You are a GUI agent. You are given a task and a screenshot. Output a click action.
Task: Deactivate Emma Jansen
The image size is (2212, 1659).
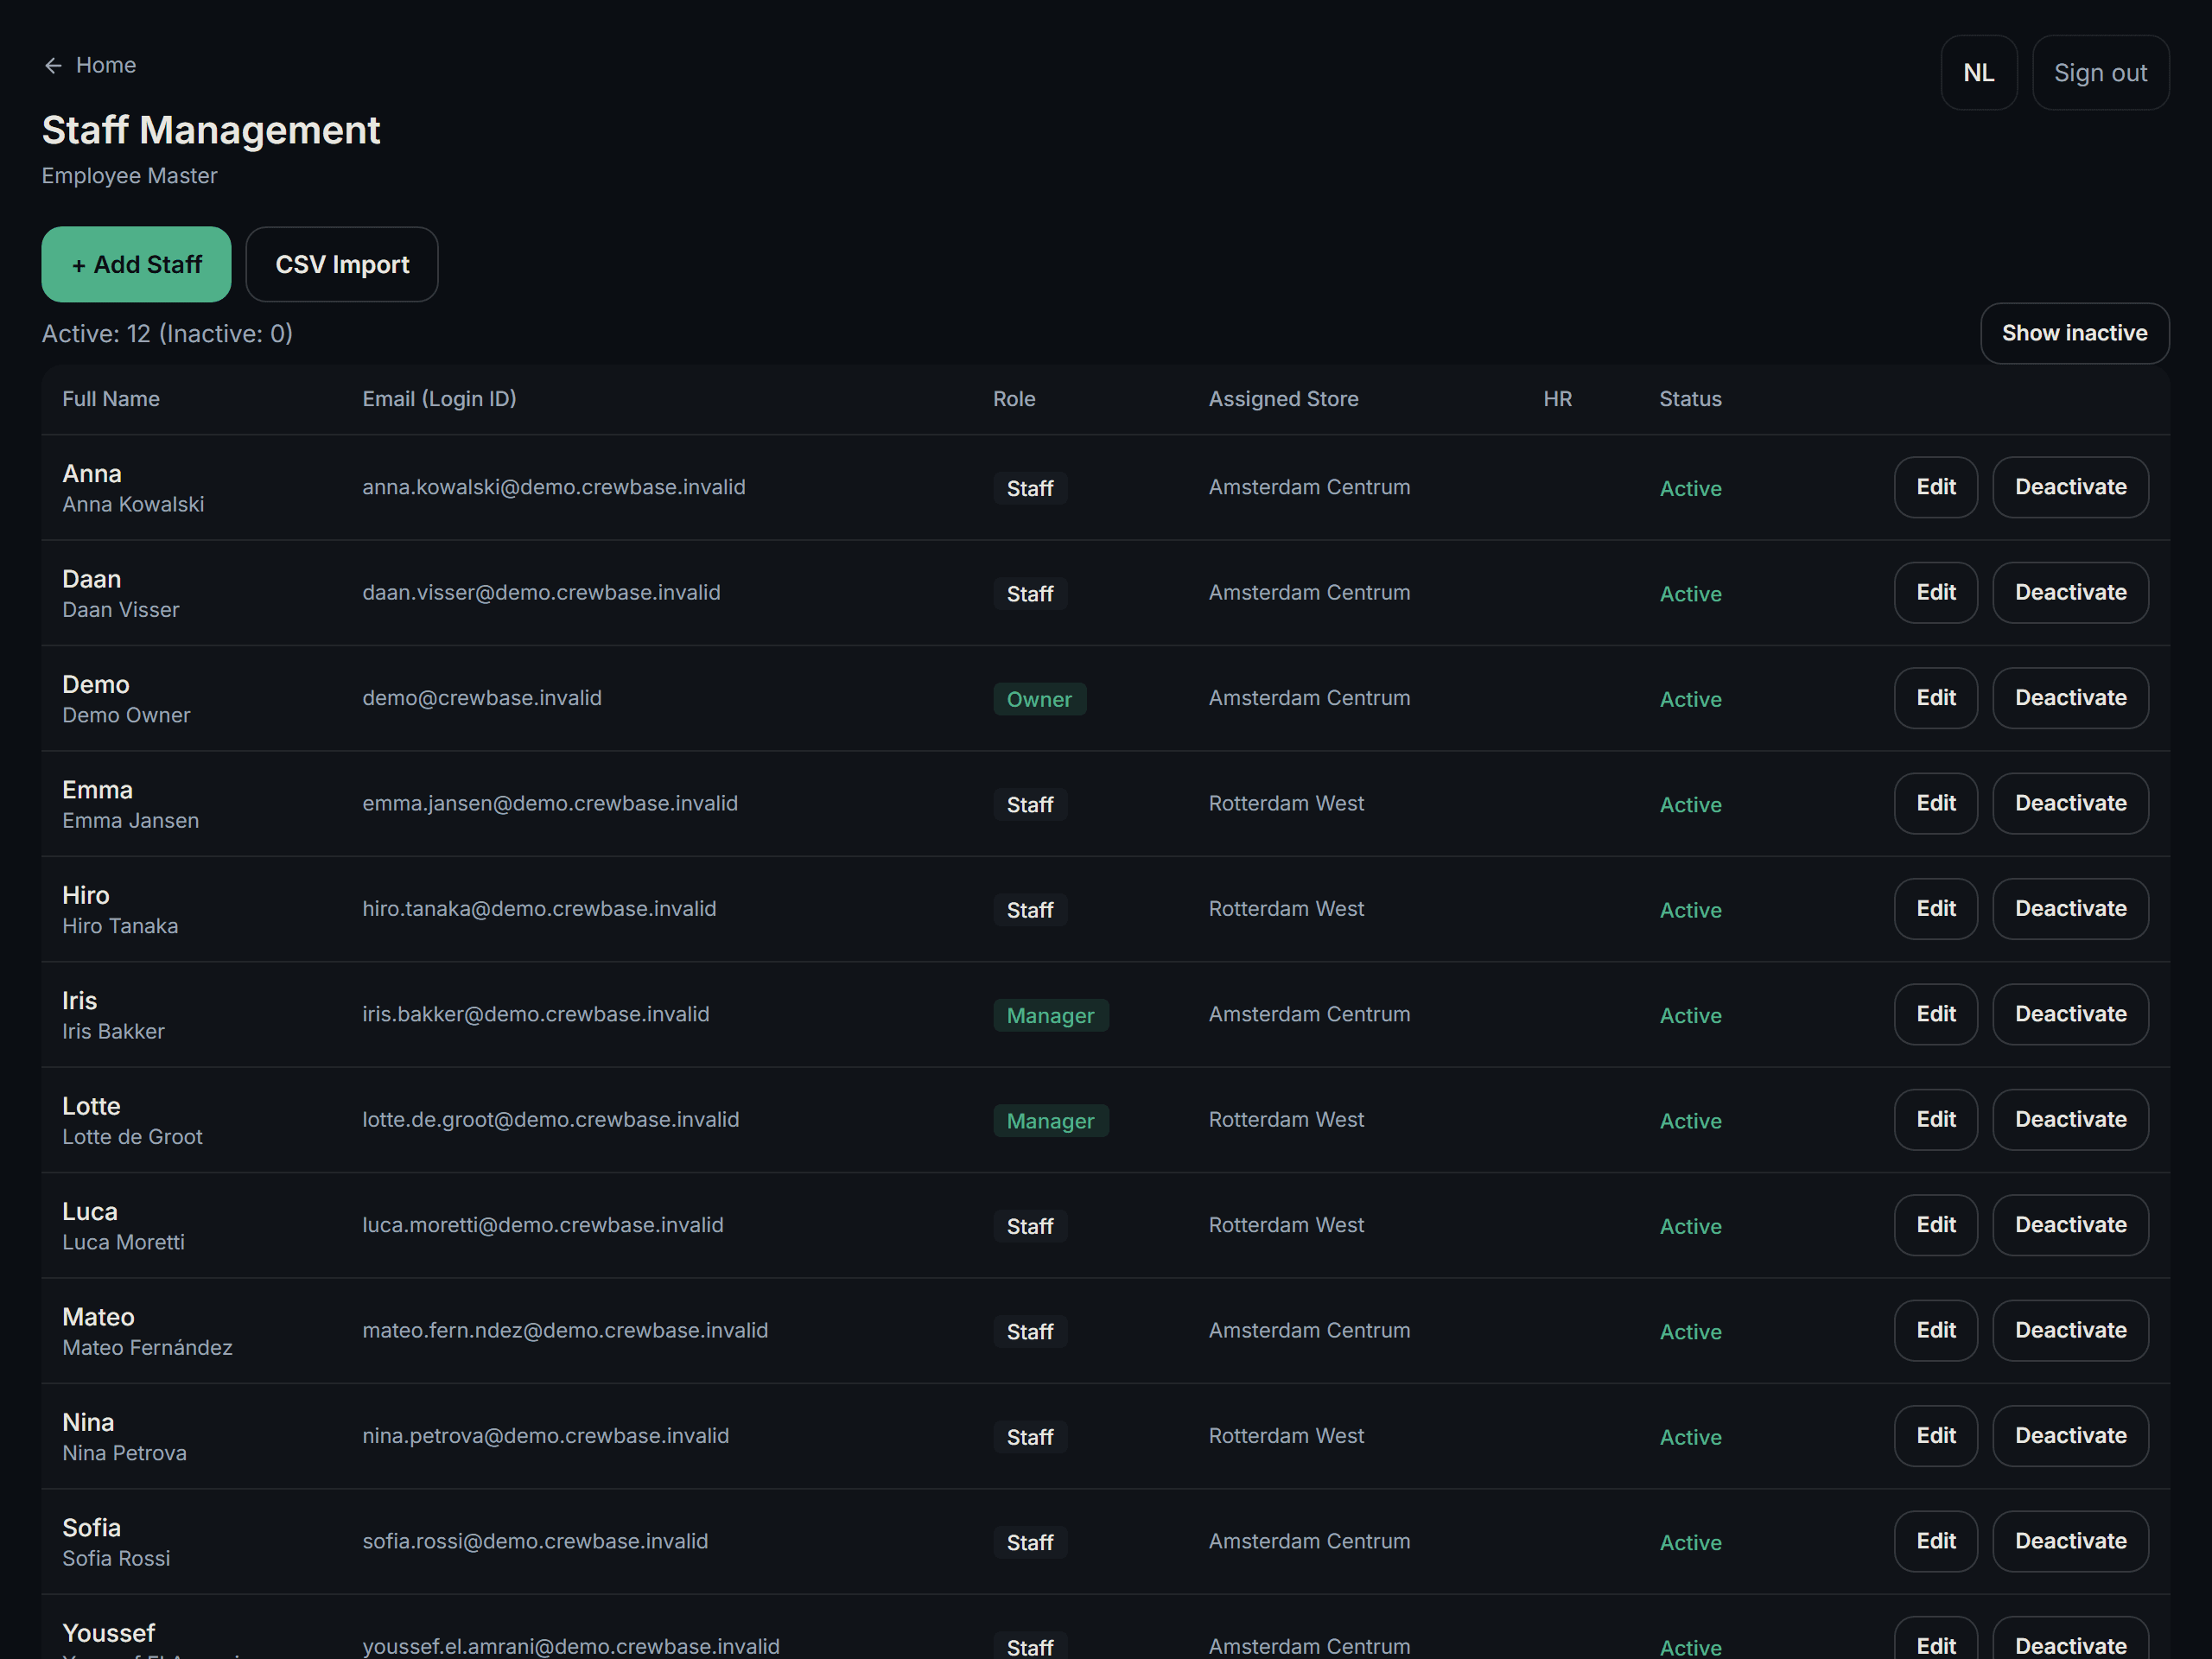point(2070,803)
